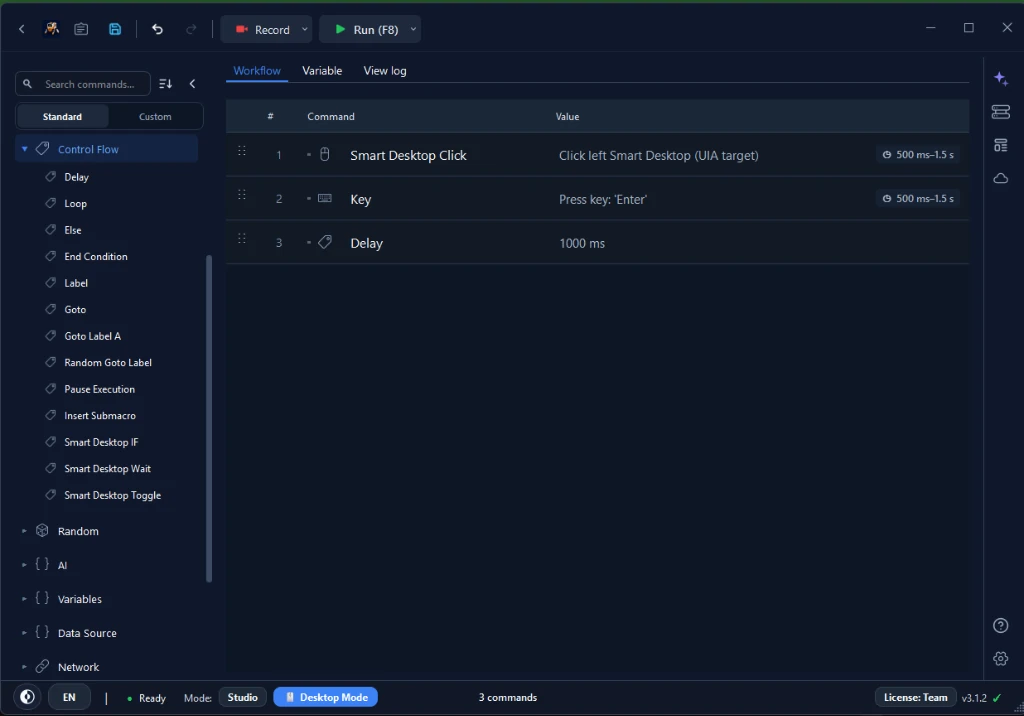Switch to Desktop Mode
1024x716 pixels.
click(x=326, y=697)
